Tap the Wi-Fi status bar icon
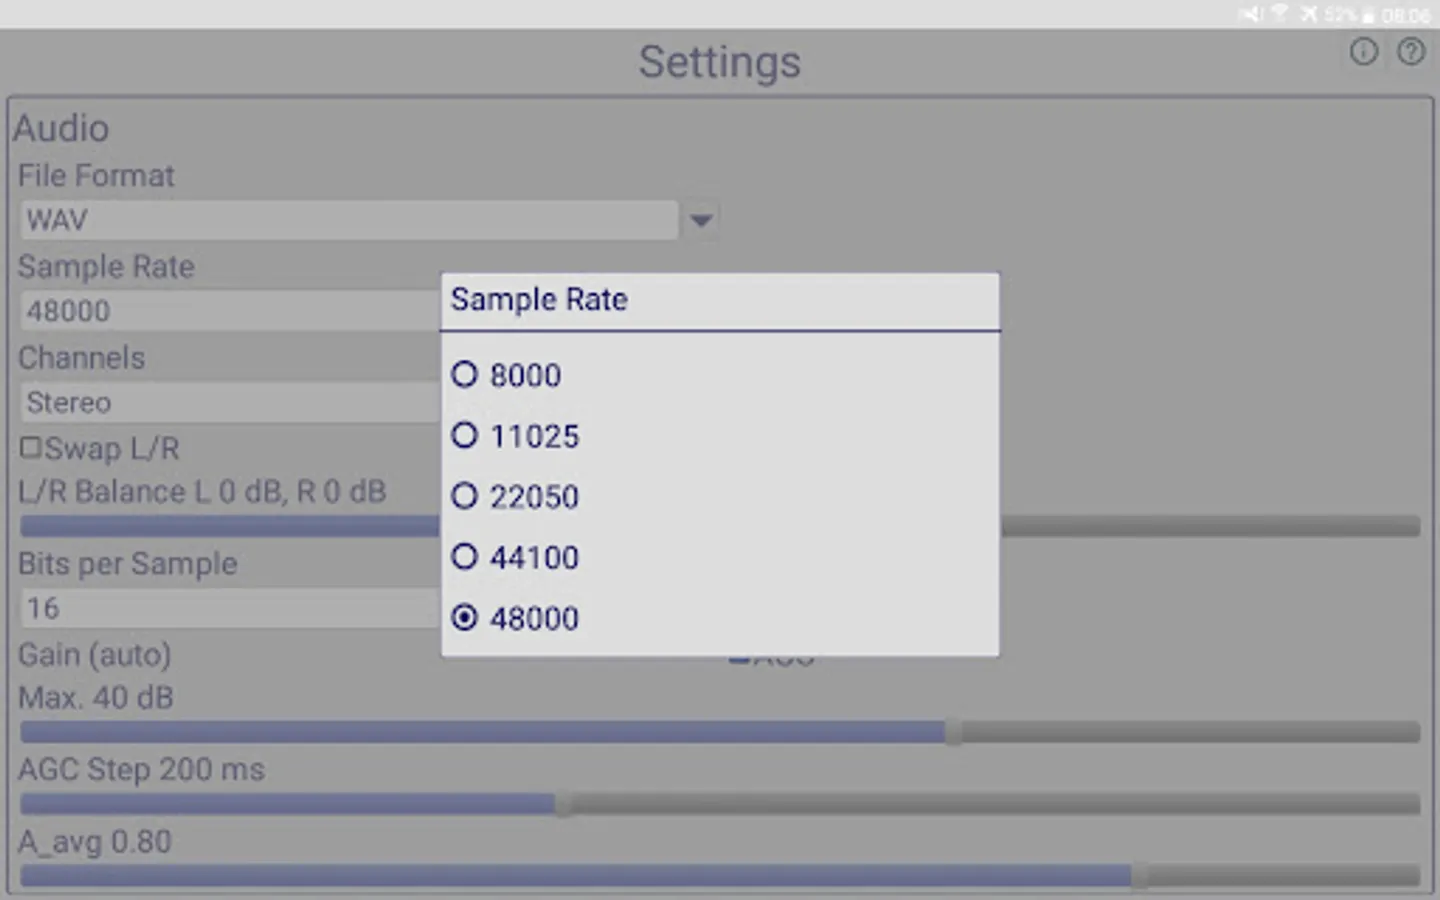The height and width of the screenshot is (900, 1440). pyautogui.click(x=1279, y=14)
